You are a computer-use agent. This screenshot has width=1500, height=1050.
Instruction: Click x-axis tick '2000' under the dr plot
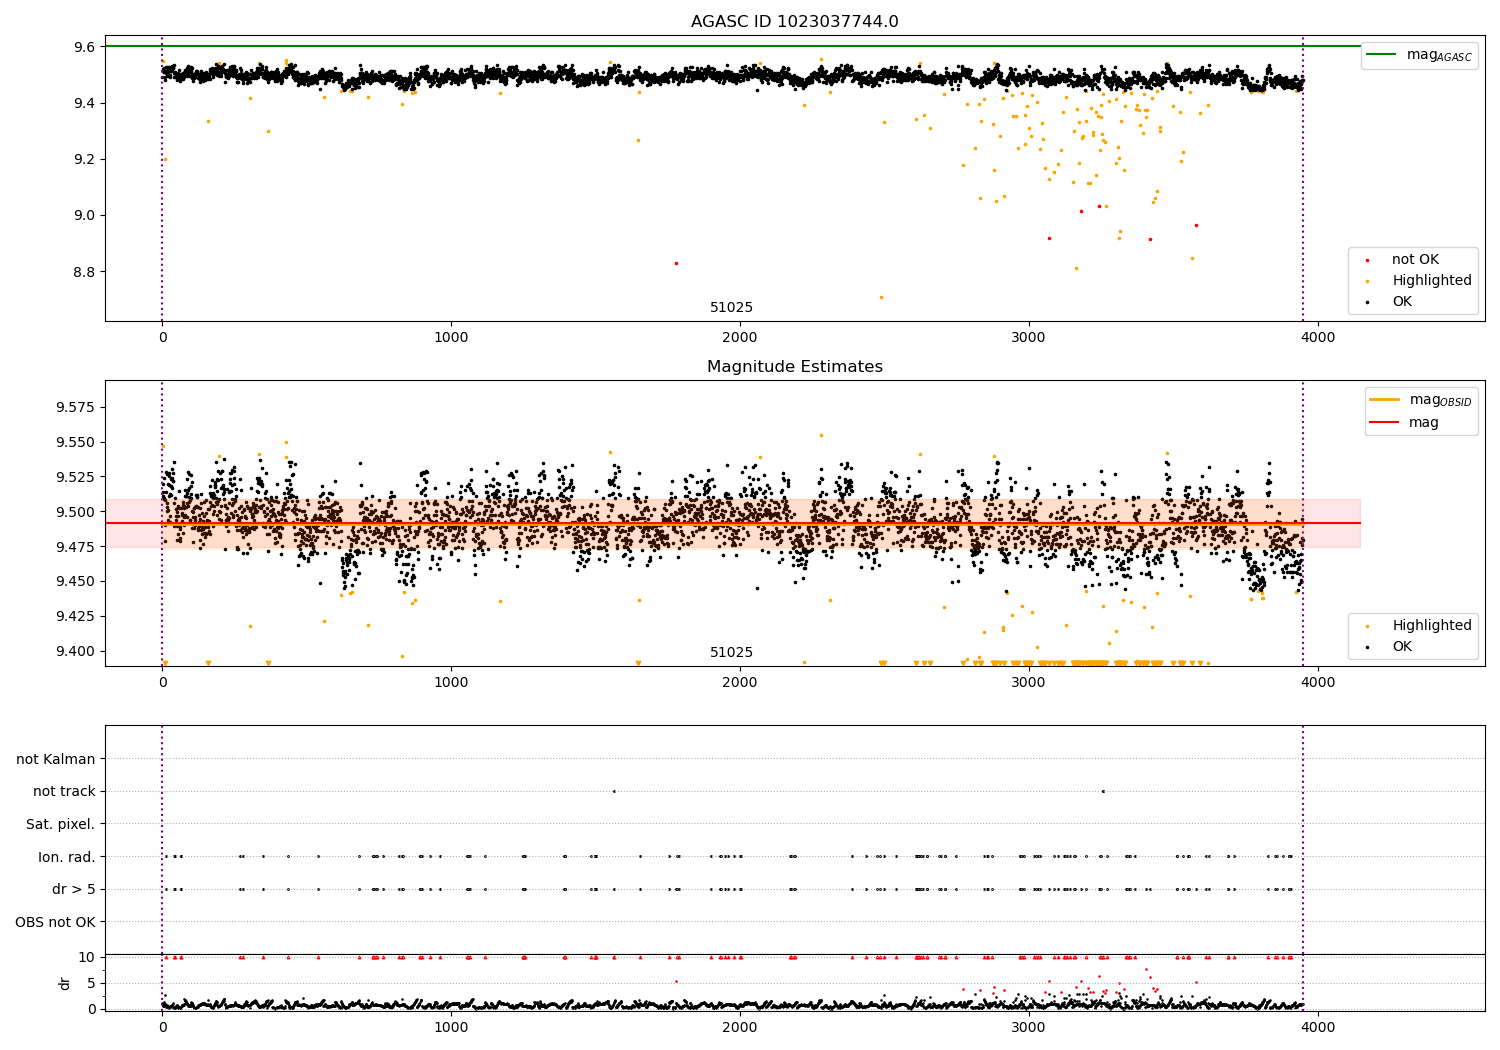tap(740, 1028)
